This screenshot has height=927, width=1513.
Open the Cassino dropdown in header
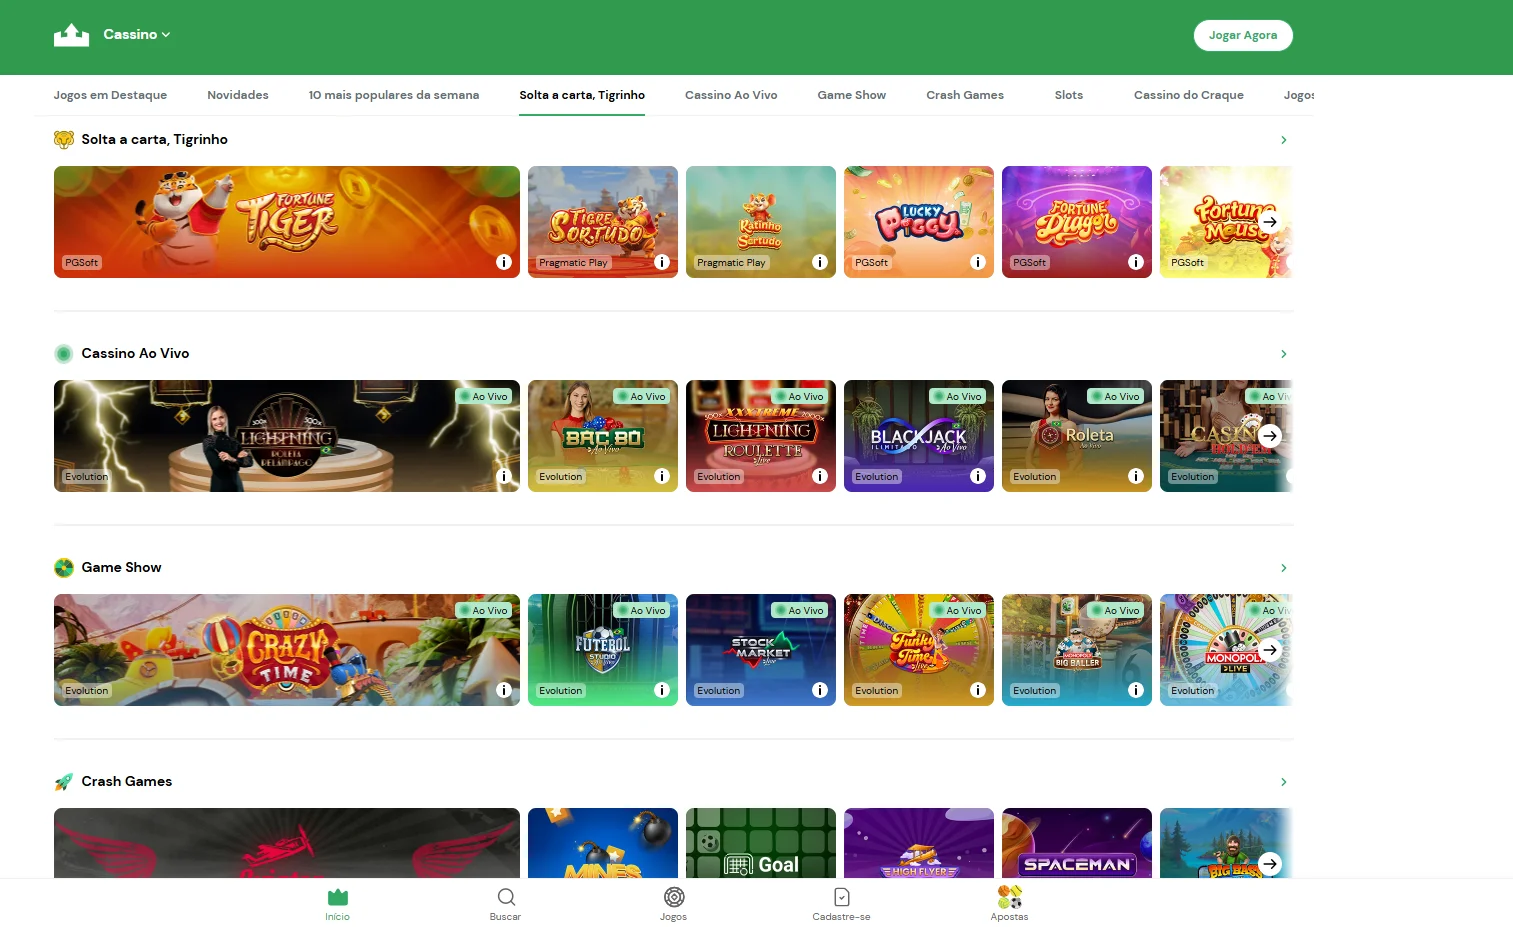136,35
